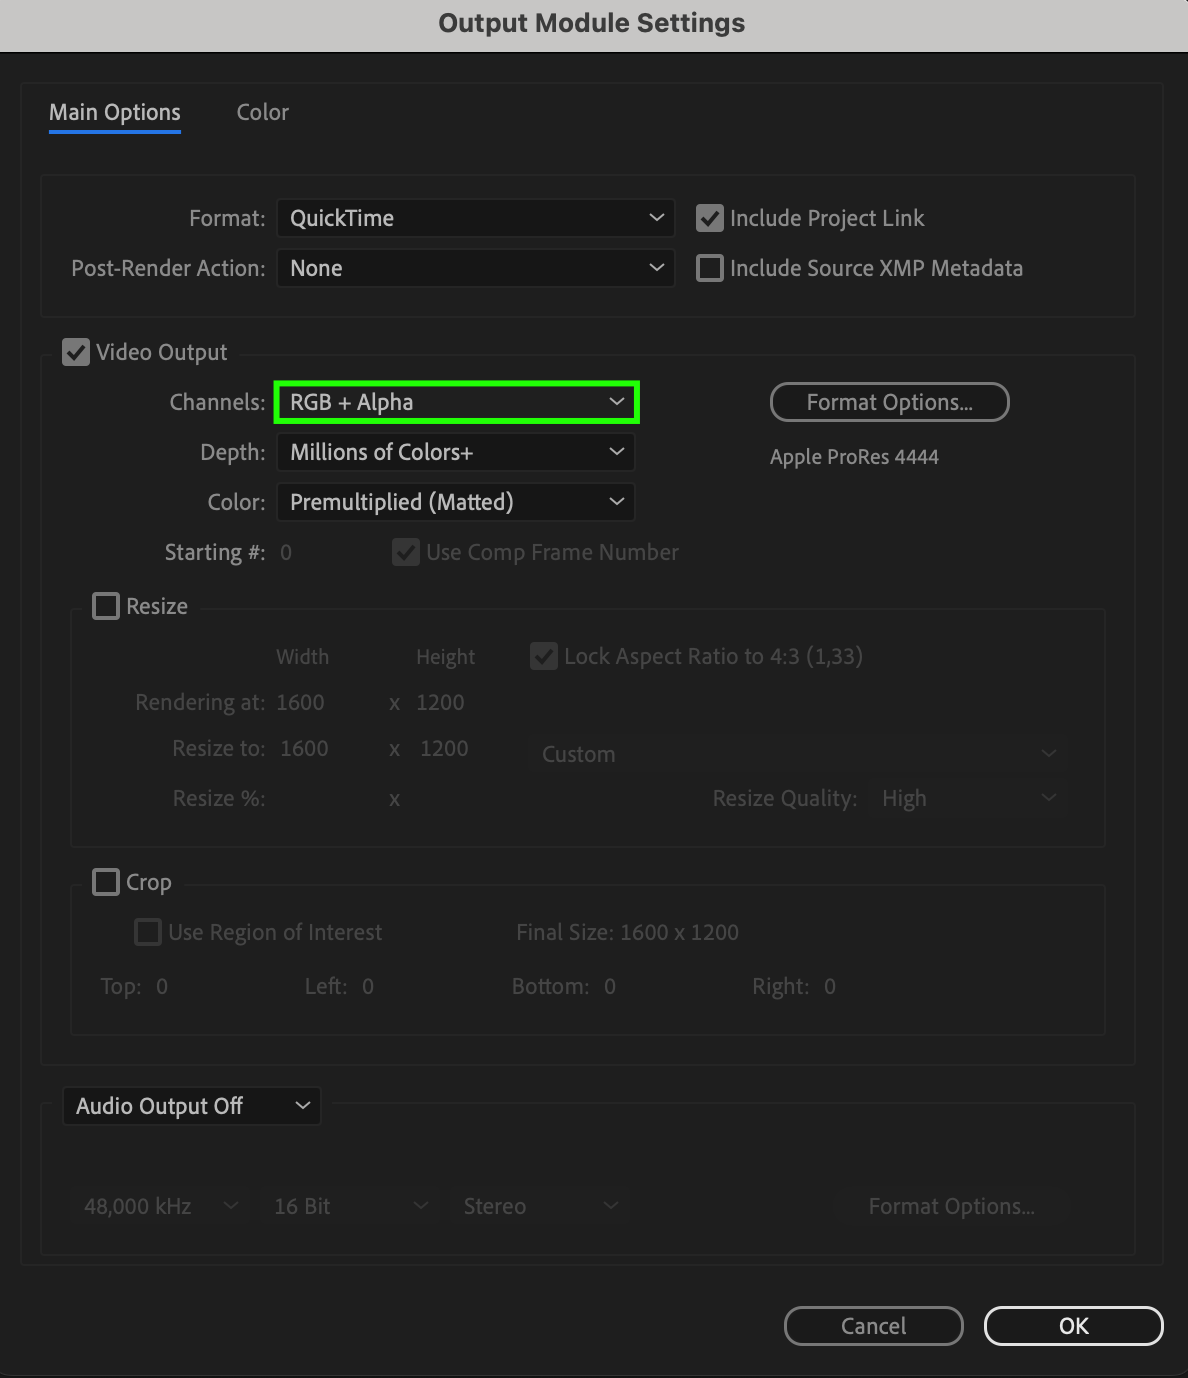1188x1378 pixels.
Task: Open the Format dropdown showing QuickTime
Action: pos(475,218)
